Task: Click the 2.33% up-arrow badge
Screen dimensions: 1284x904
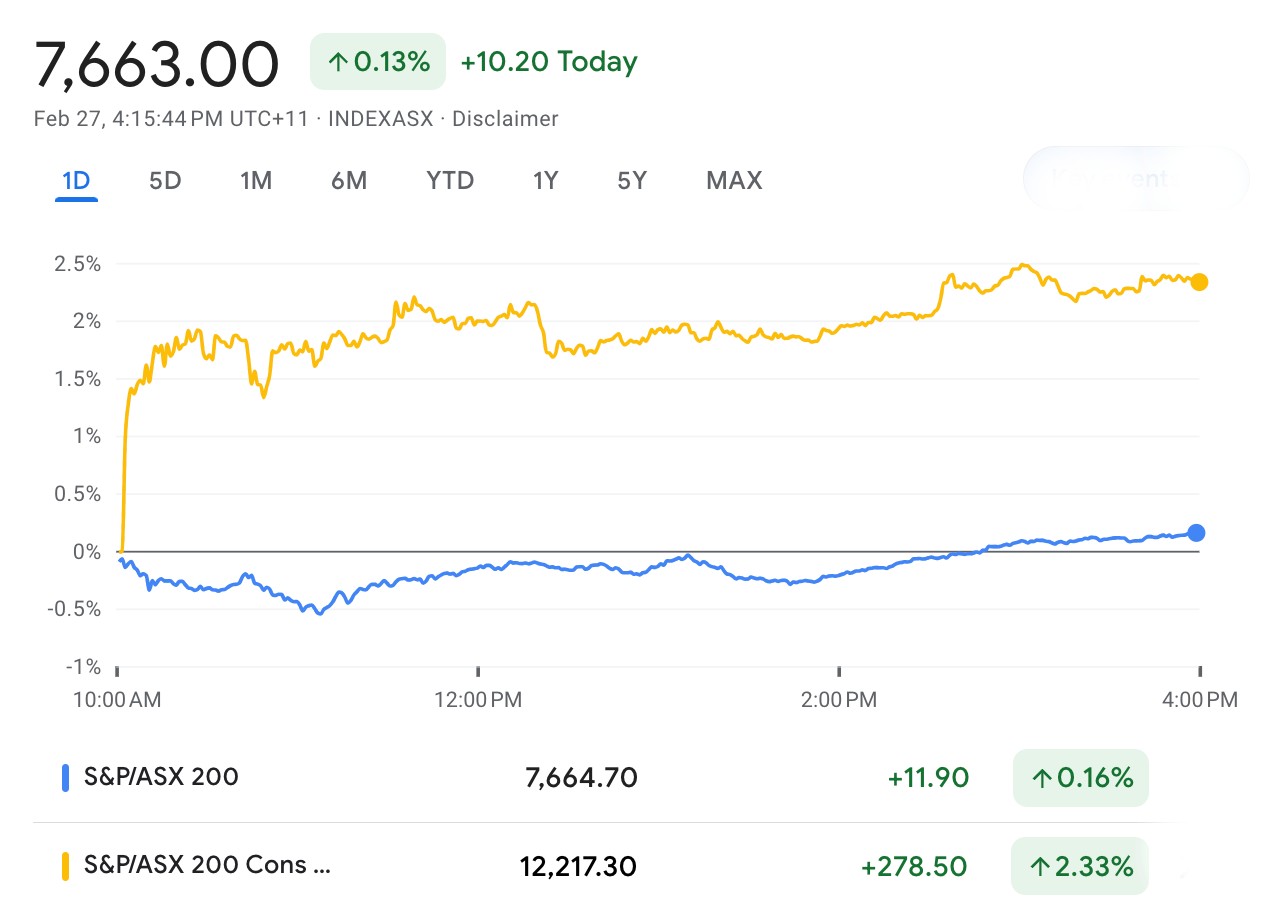Action: point(1080,866)
